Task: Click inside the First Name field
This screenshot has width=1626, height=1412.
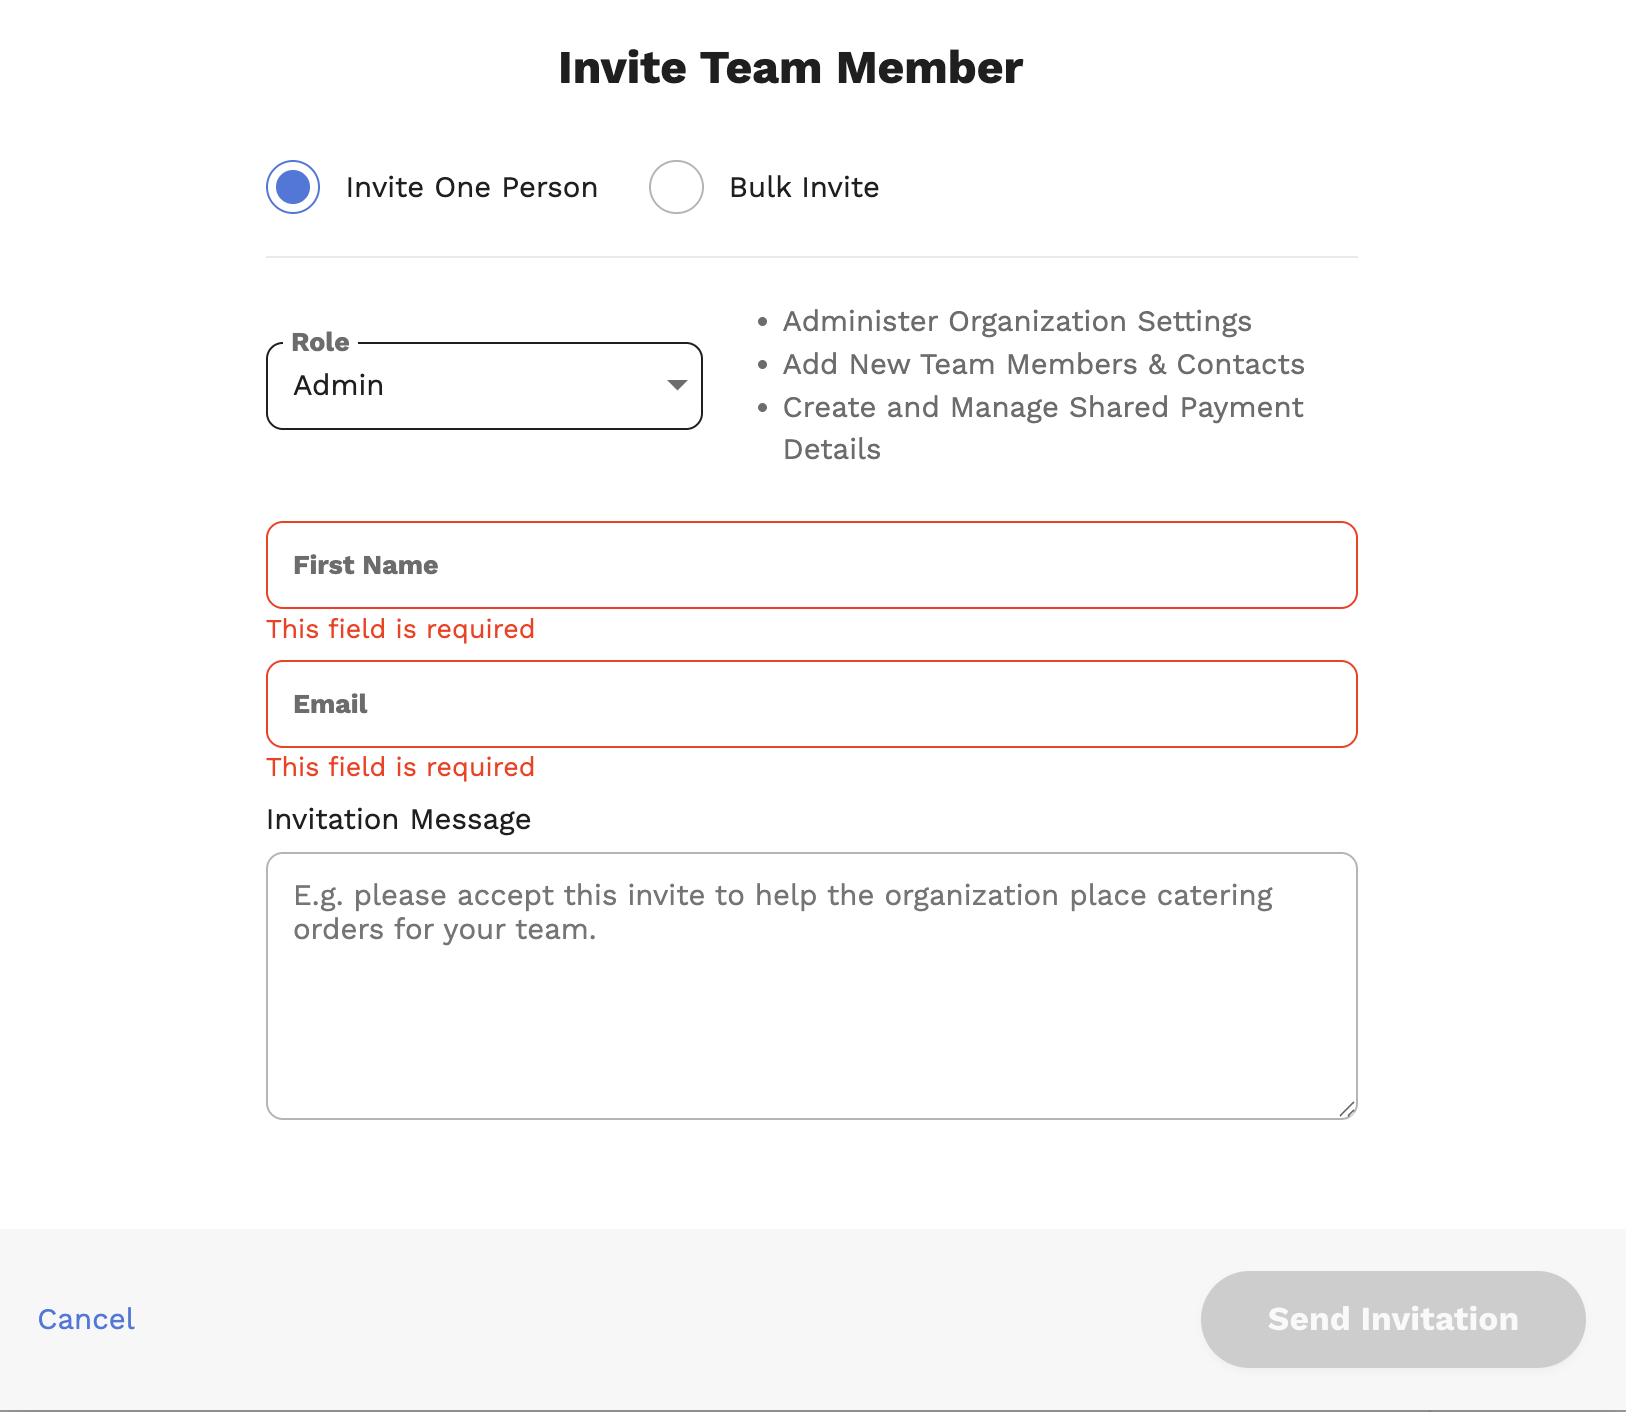Action: click(x=810, y=565)
